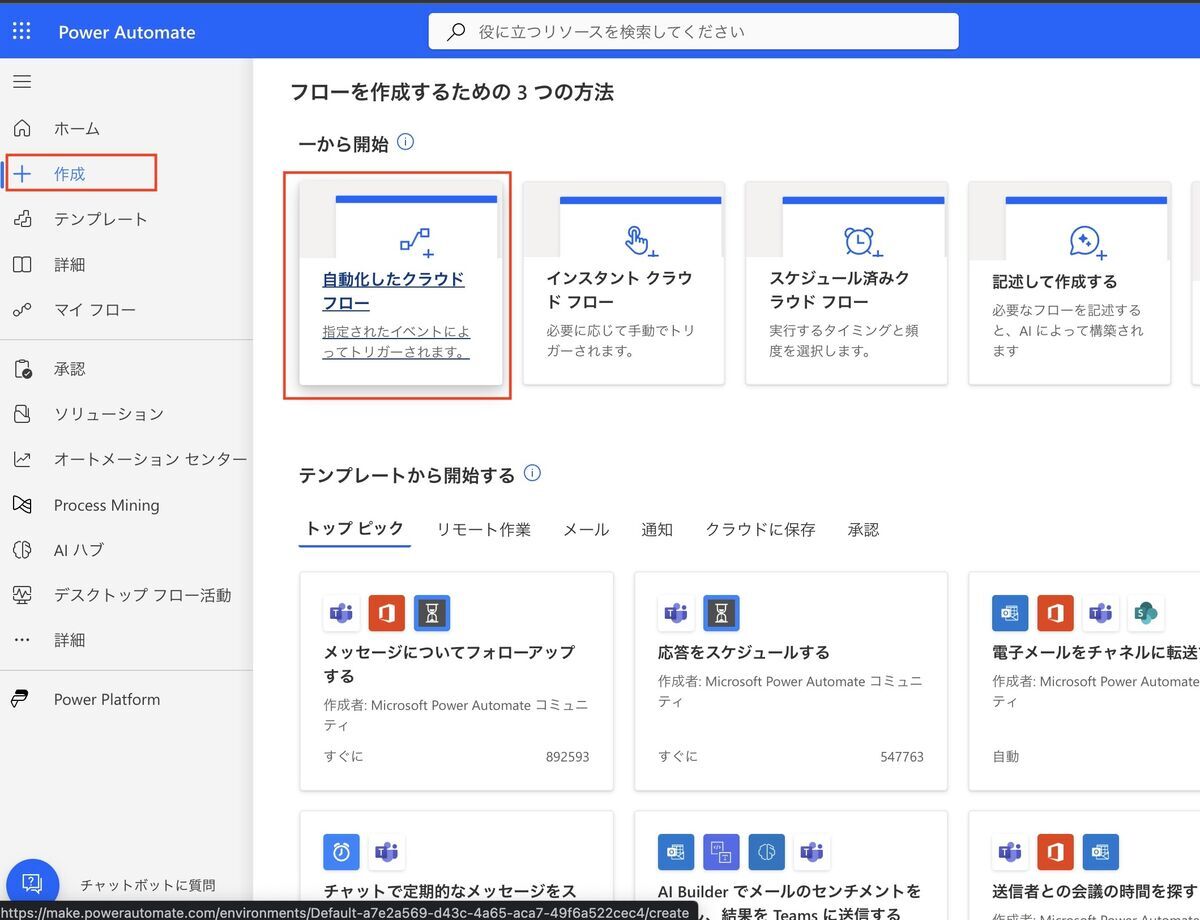Choose the 記述して作成する card

pos(1069,283)
